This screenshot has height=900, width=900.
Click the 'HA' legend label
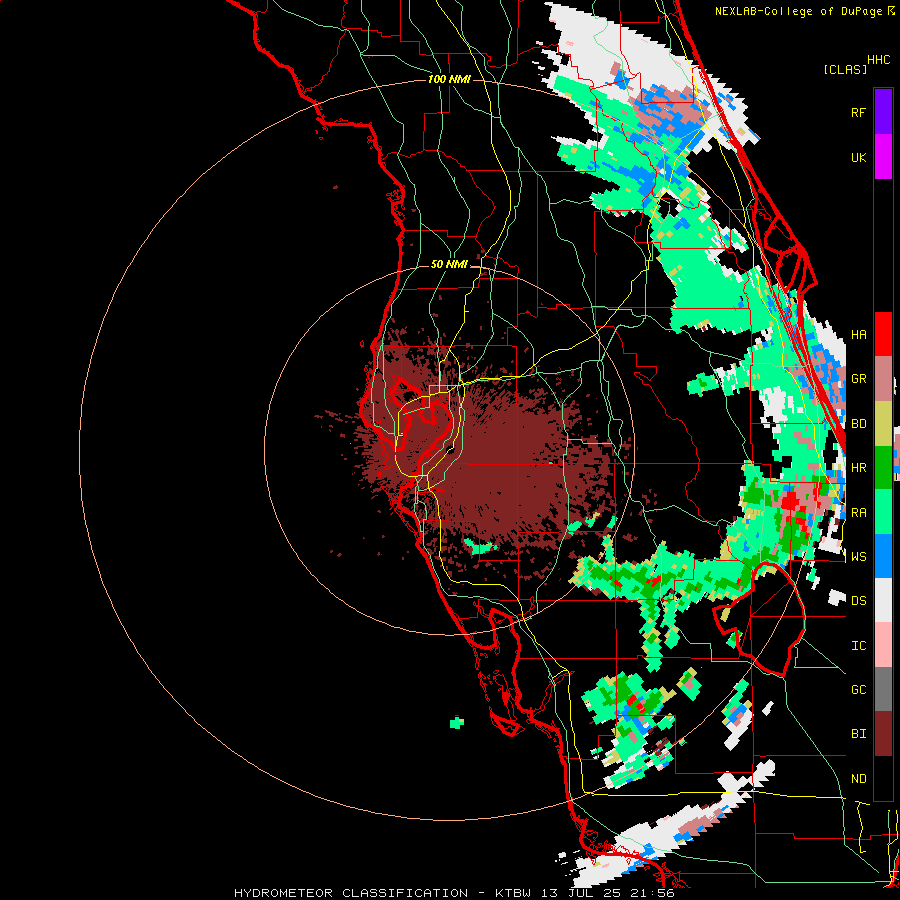coord(858,334)
